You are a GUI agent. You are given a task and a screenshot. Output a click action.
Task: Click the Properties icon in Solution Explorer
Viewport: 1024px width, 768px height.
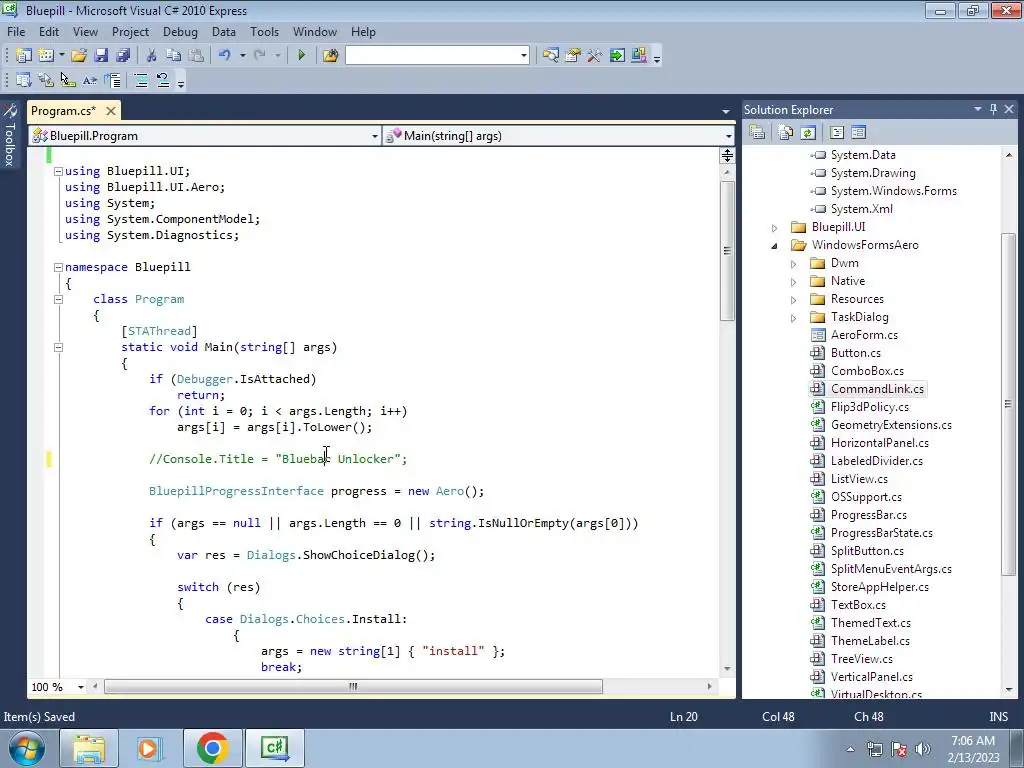click(x=757, y=133)
